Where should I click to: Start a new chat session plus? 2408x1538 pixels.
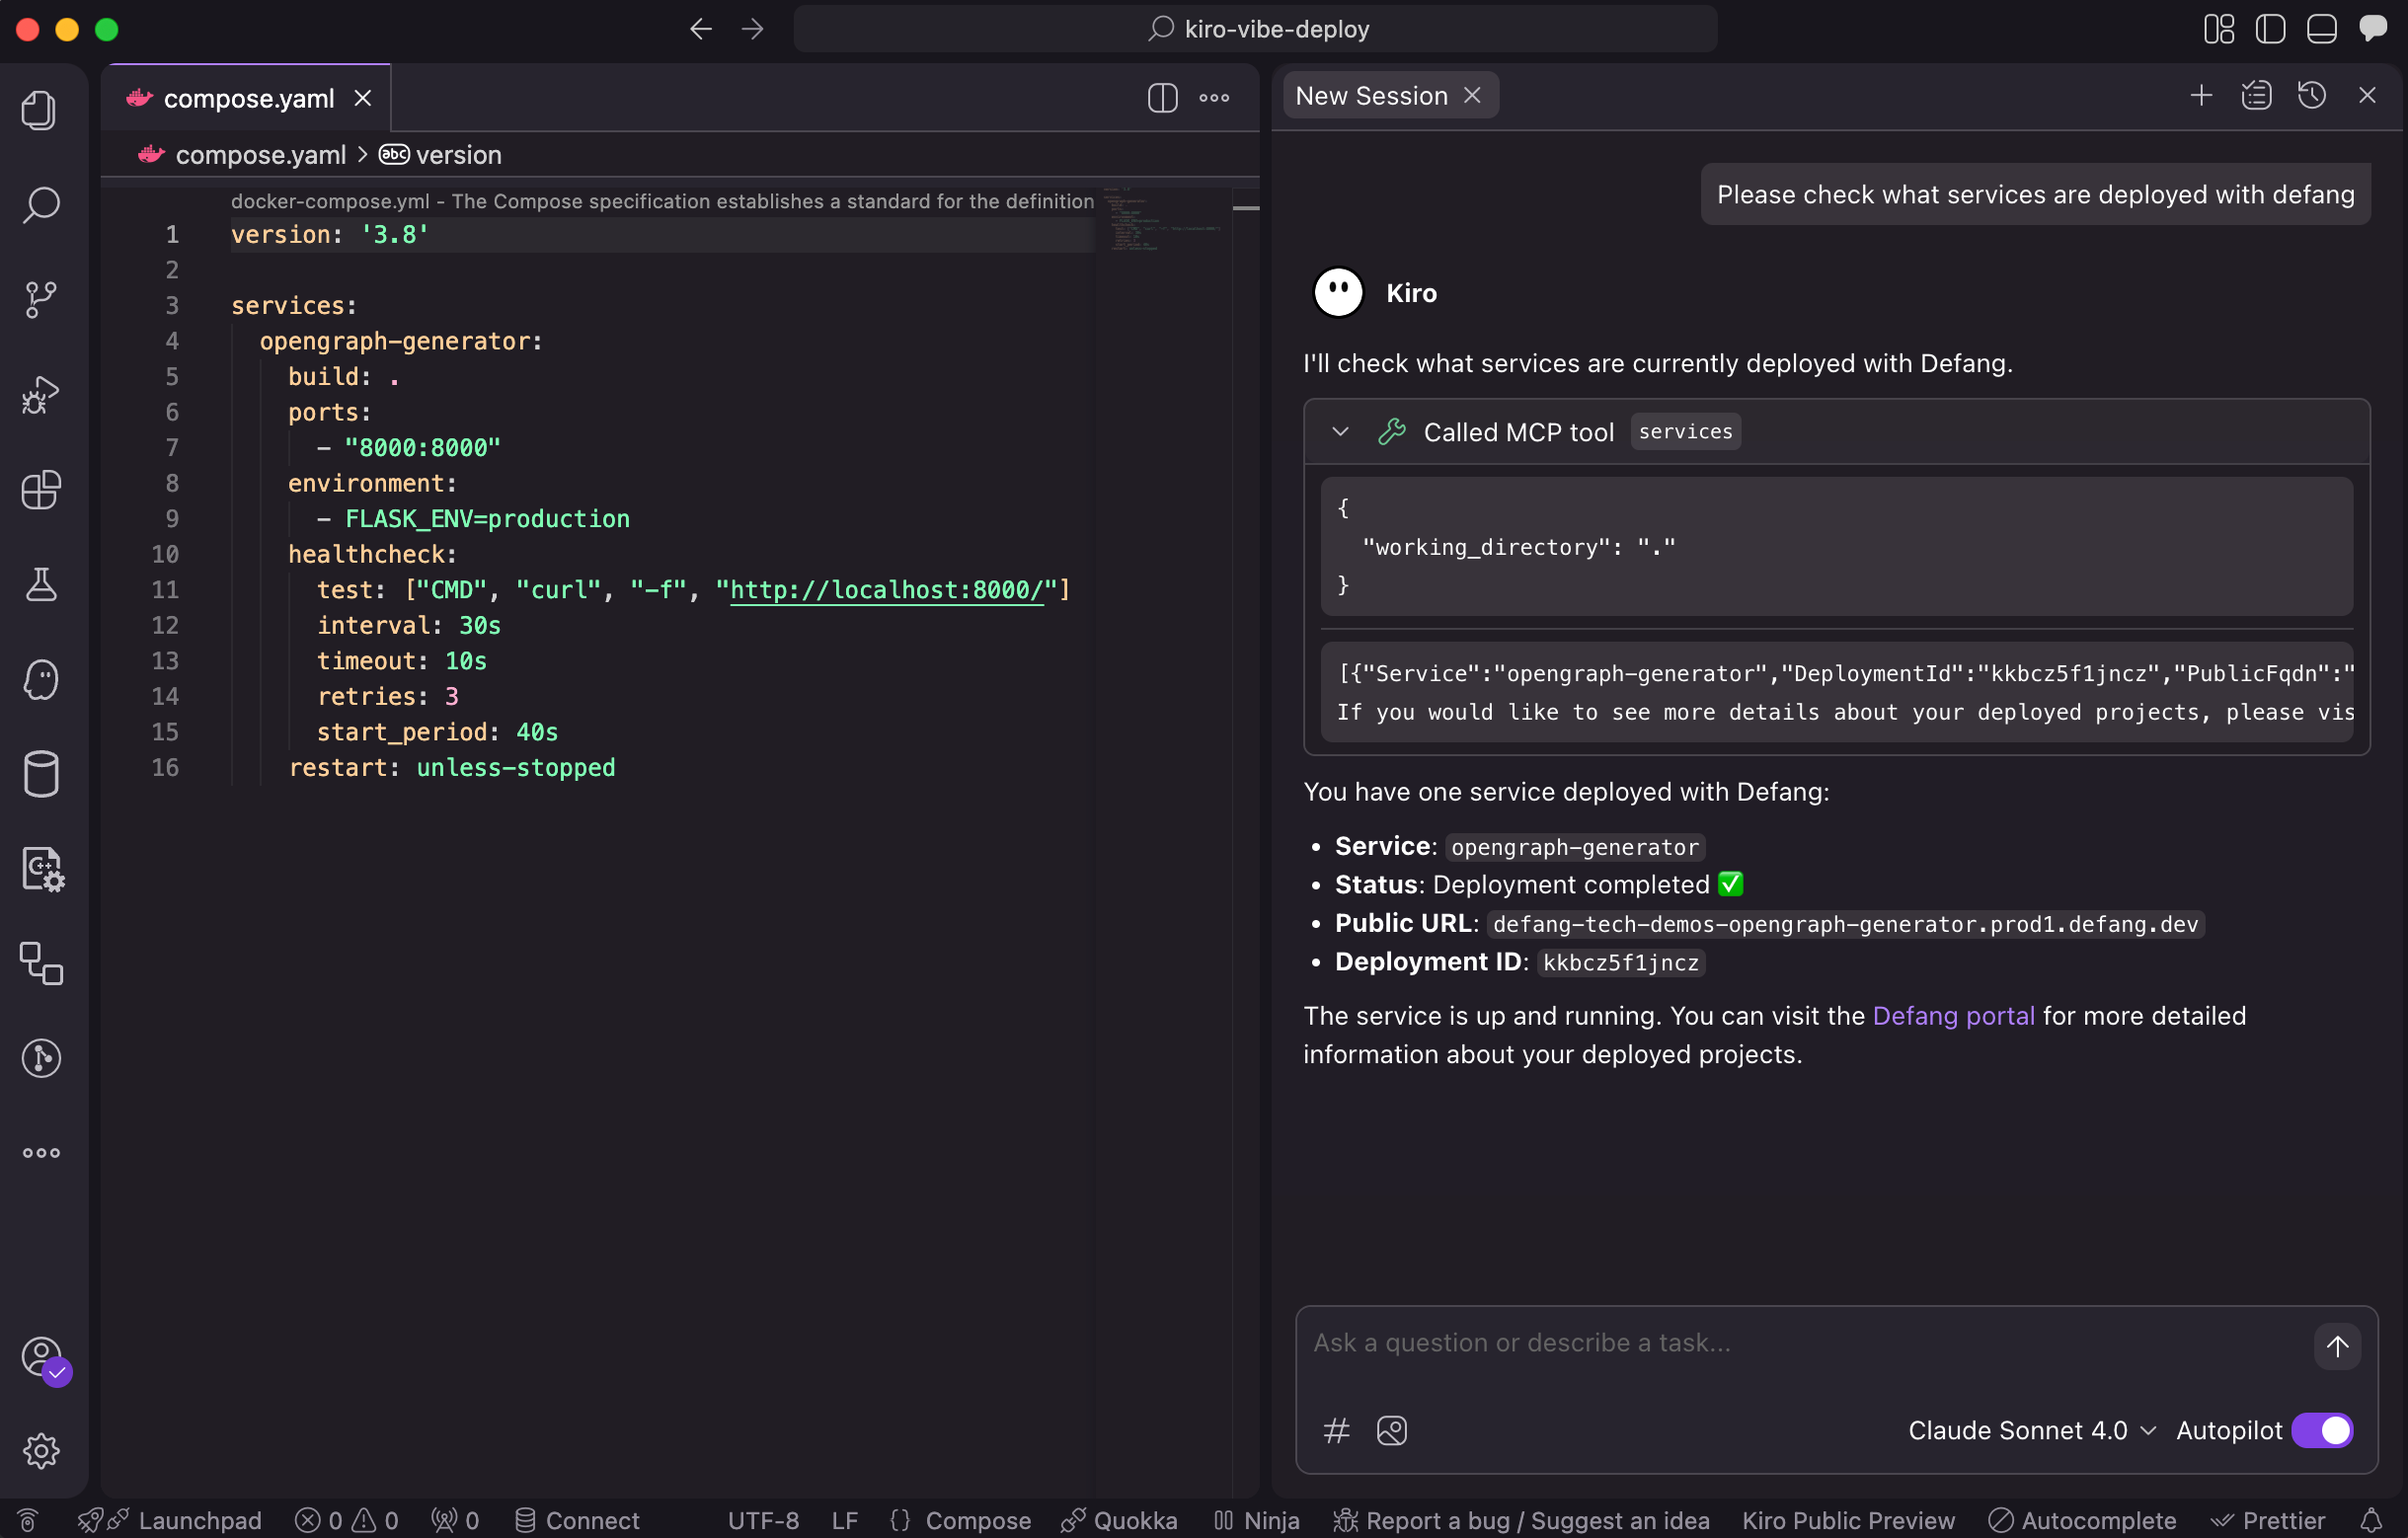coord(2200,96)
